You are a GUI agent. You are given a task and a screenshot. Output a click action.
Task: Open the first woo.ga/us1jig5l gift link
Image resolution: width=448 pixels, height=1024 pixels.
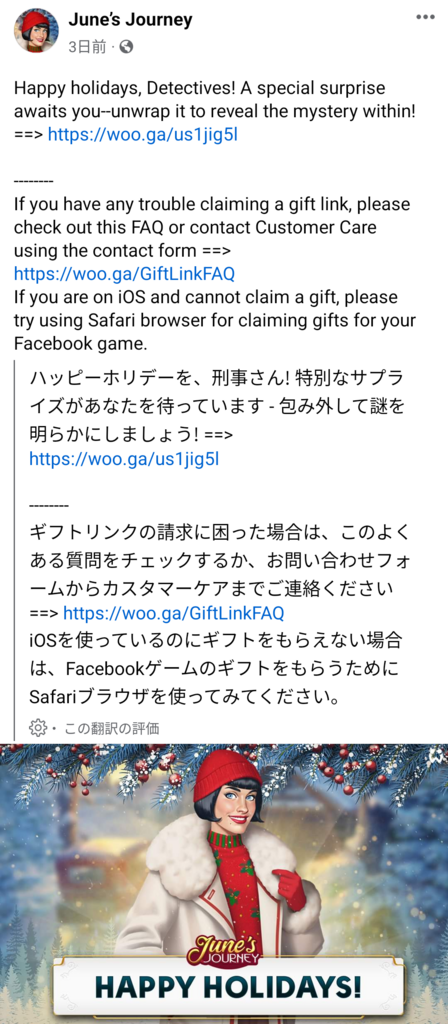click(143, 135)
